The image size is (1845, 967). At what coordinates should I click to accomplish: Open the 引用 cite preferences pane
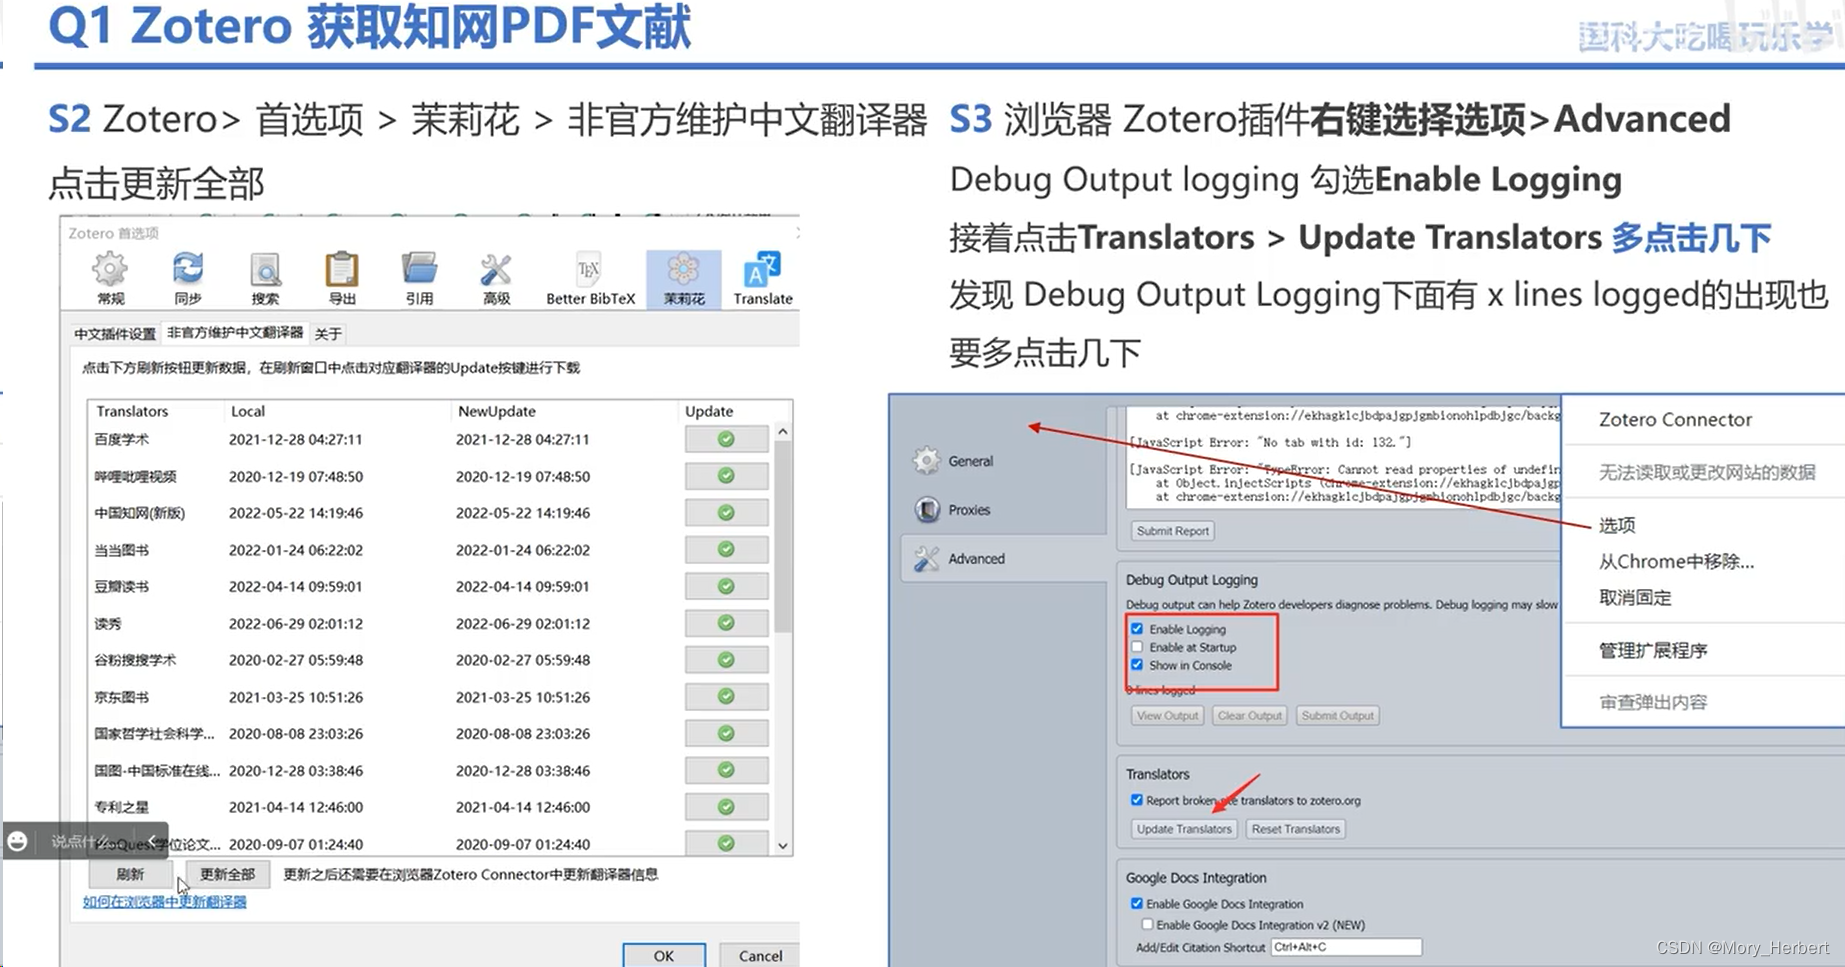pos(419,278)
